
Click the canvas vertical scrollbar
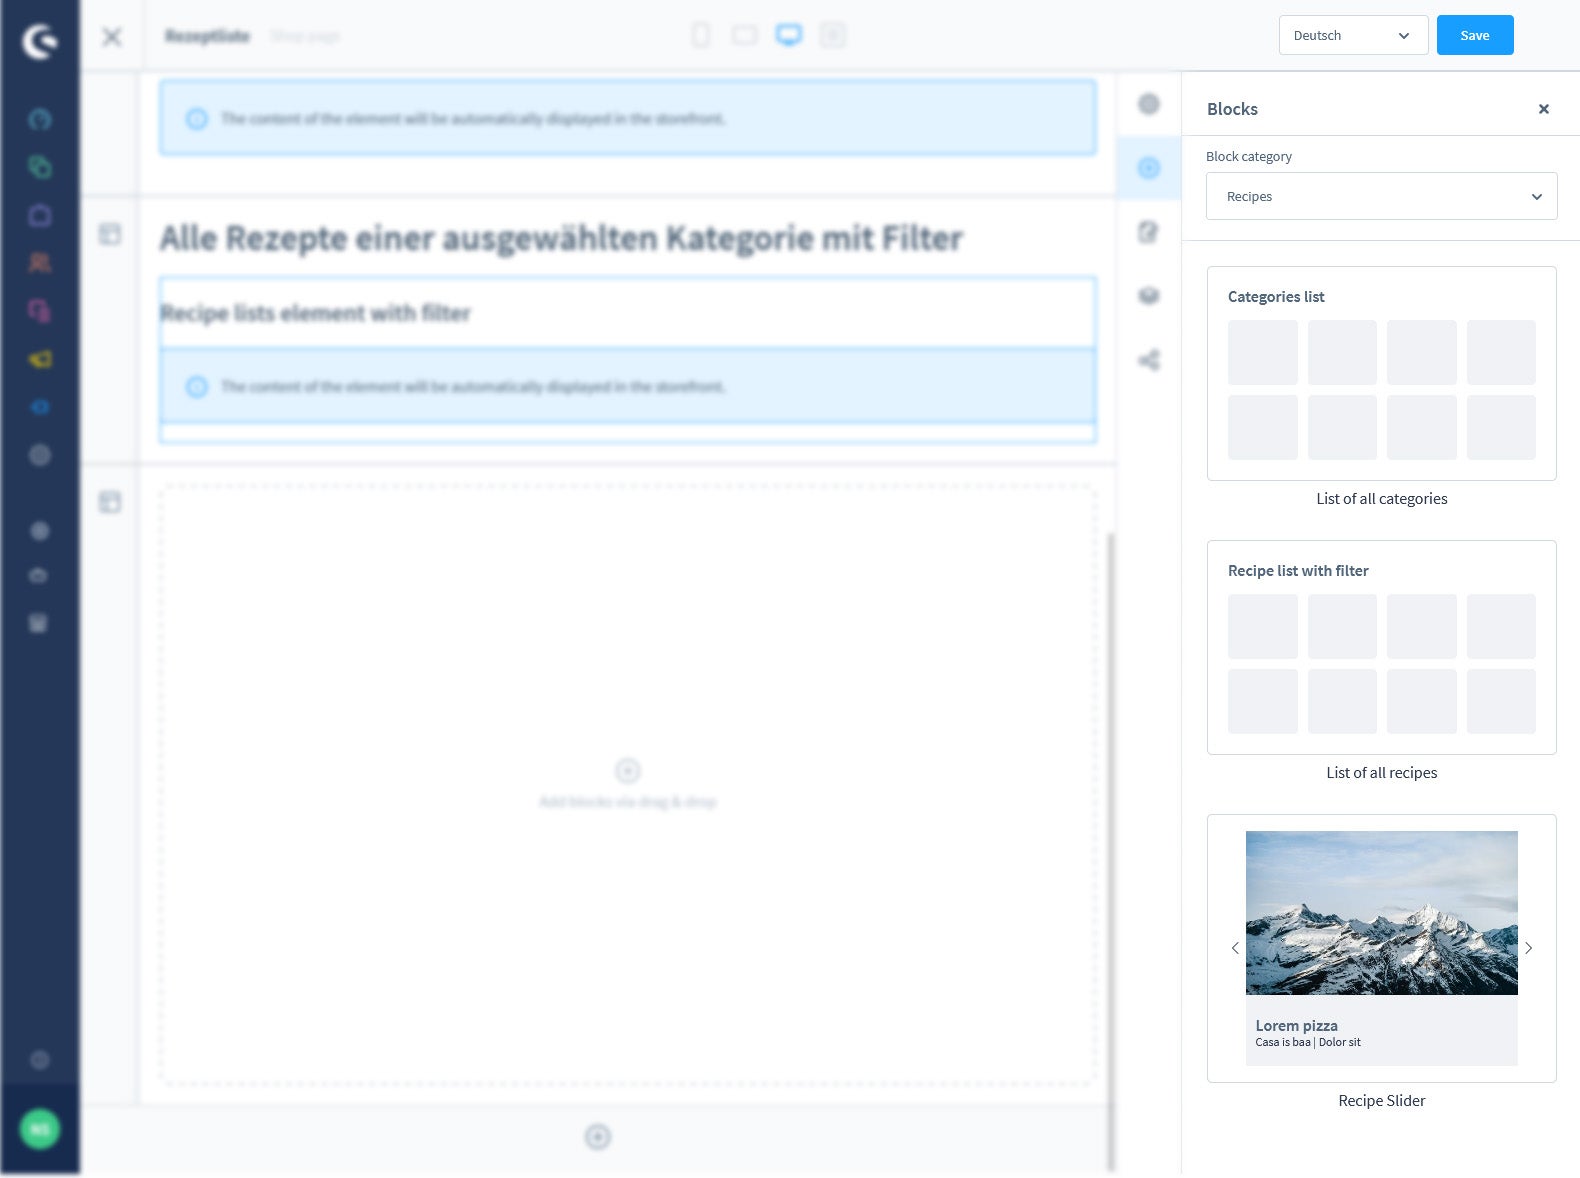point(1111,850)
